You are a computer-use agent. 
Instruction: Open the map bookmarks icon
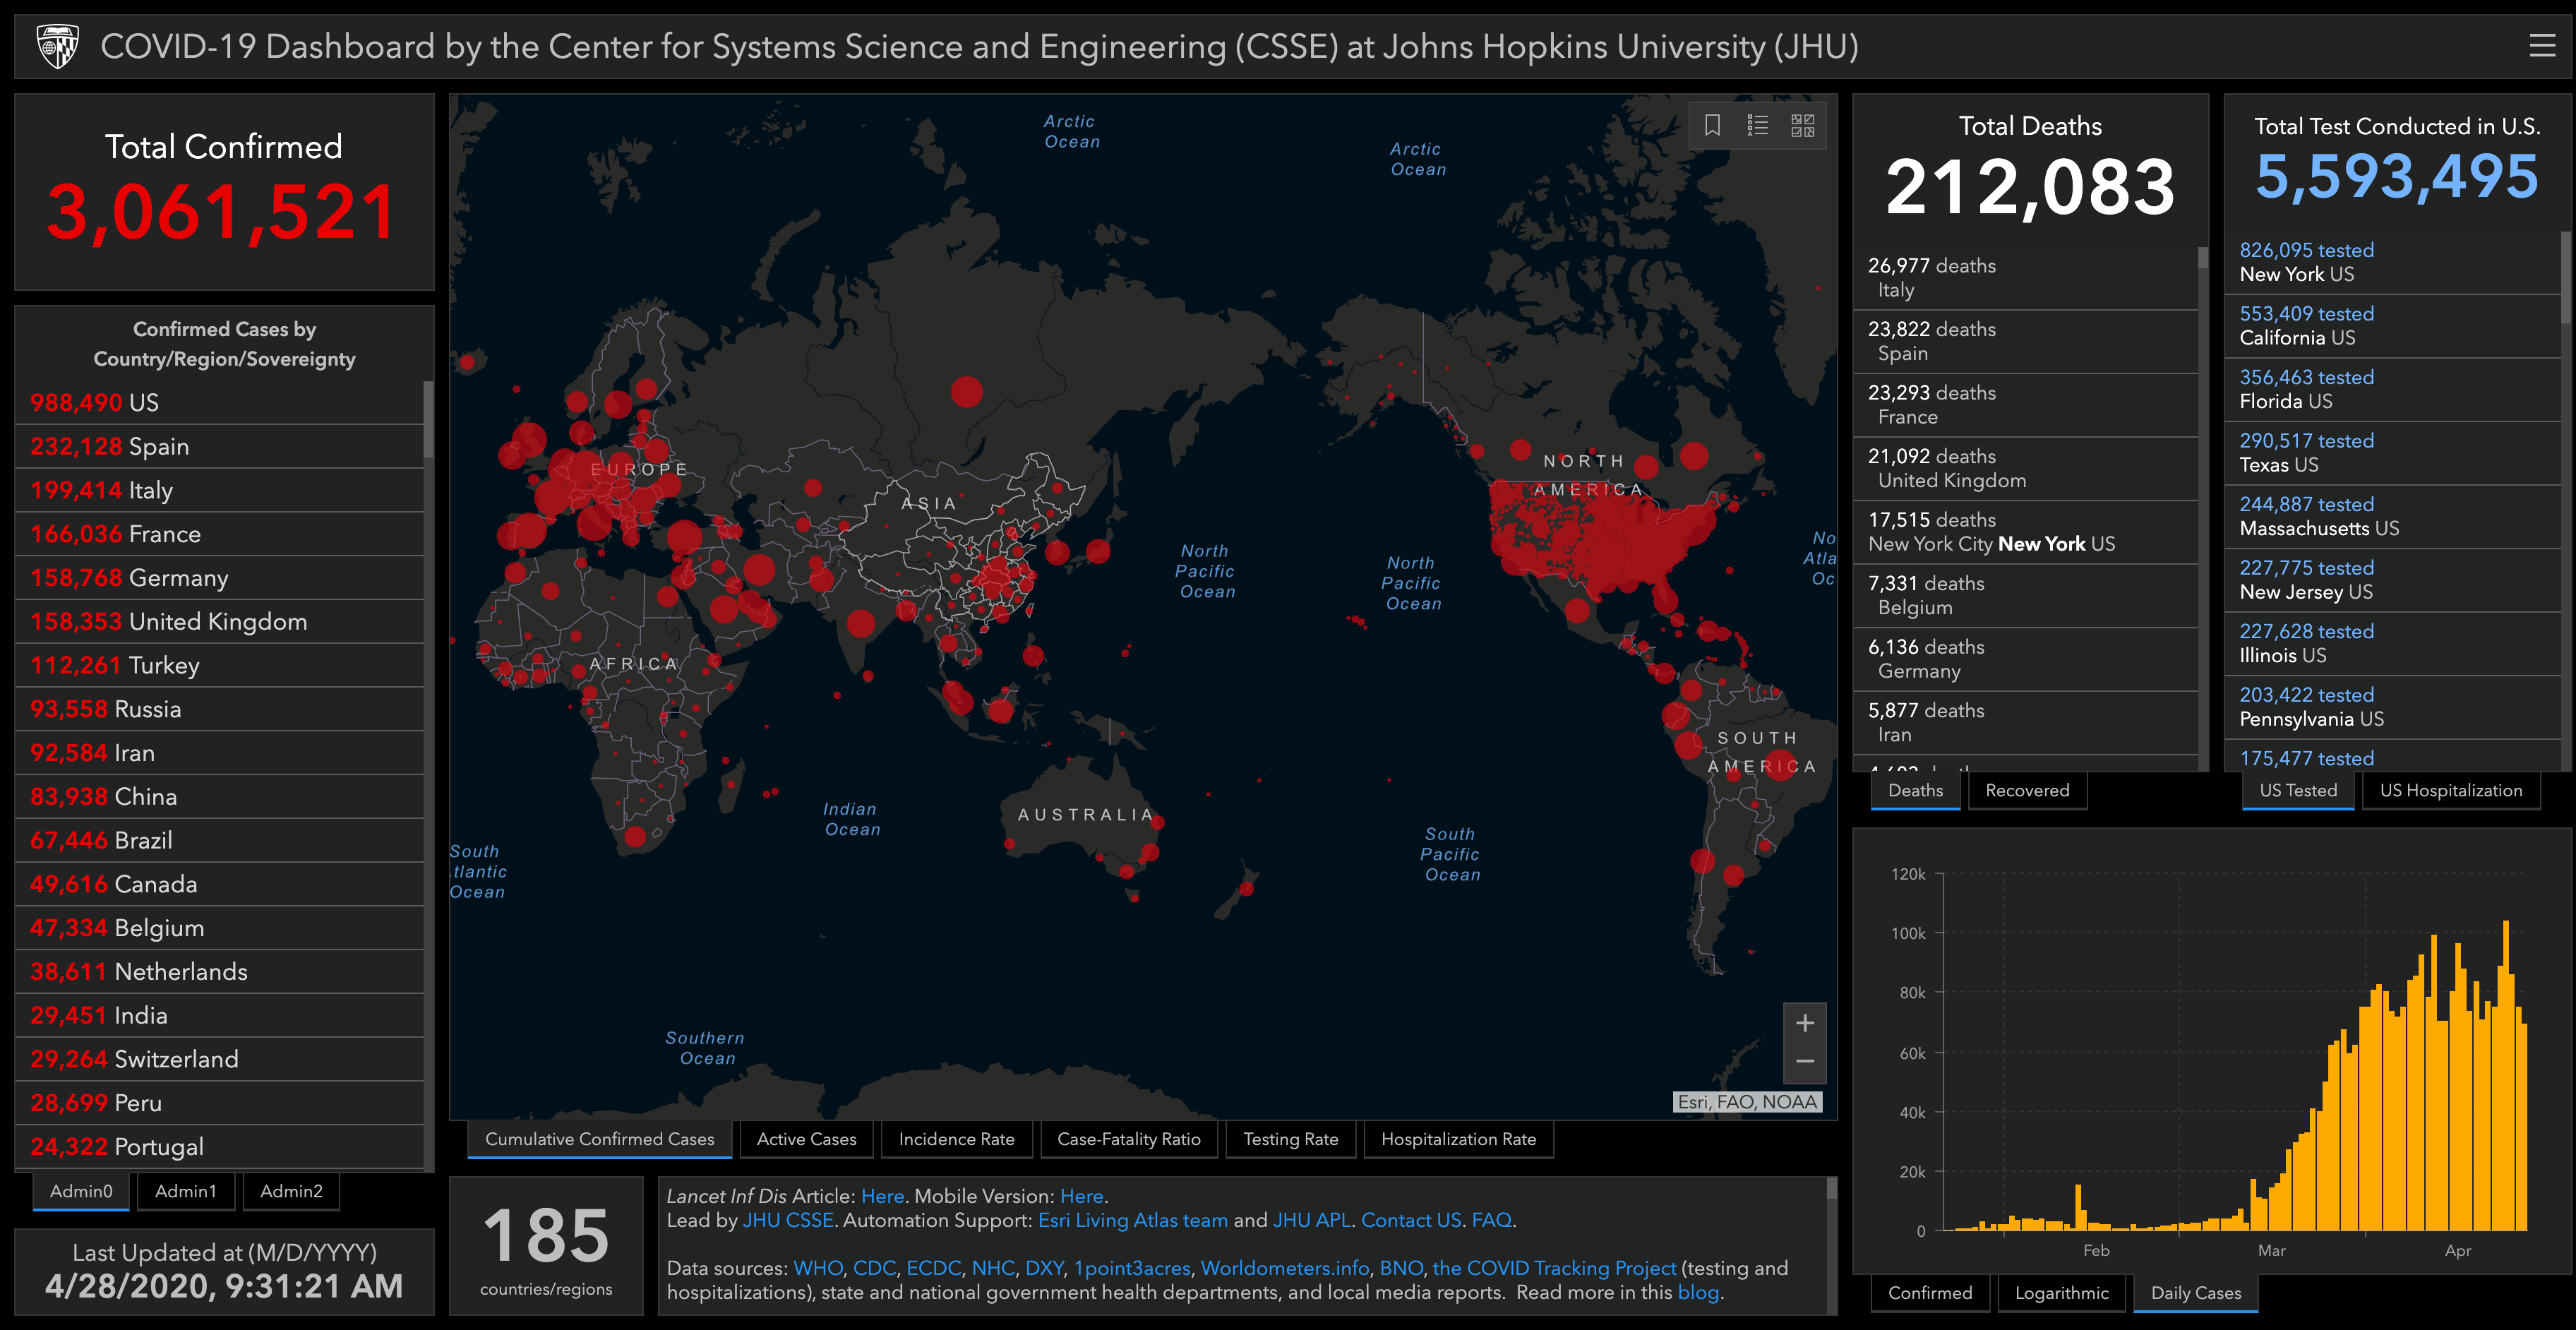point(1712,125)
